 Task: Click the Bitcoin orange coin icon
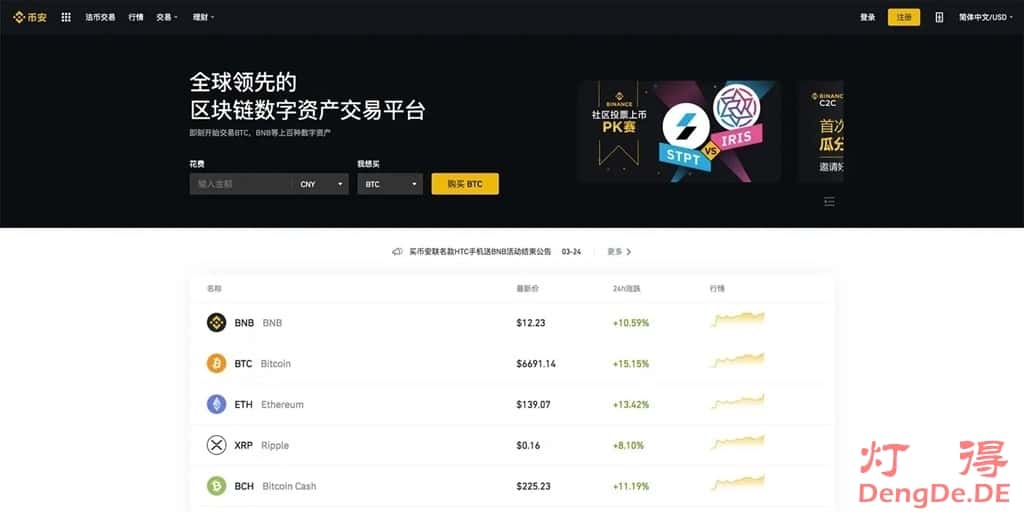pyautogui.click(x=216, y=364)
